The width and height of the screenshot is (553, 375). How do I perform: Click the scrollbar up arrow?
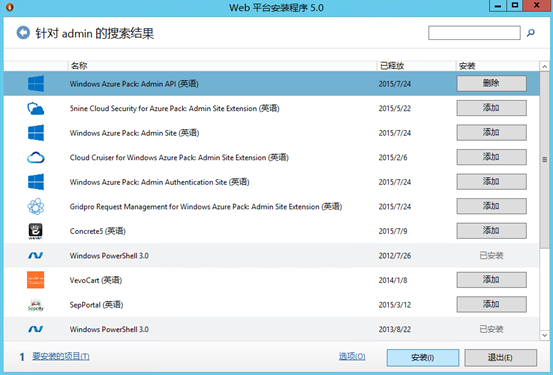544,66
